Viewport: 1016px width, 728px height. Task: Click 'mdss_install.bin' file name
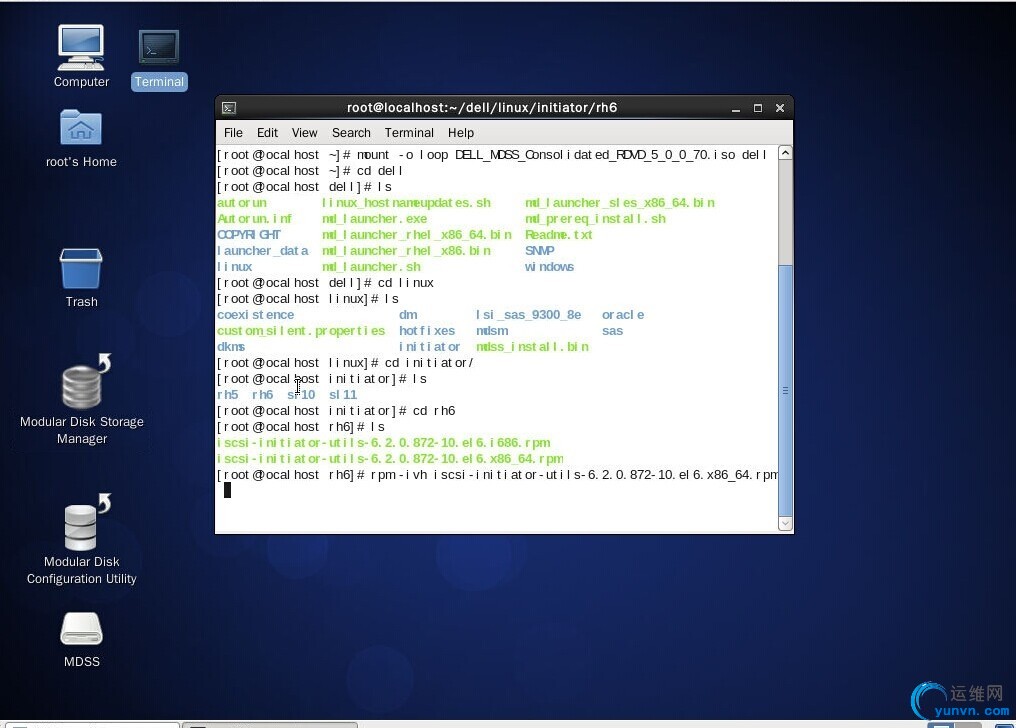pos(533,347)
